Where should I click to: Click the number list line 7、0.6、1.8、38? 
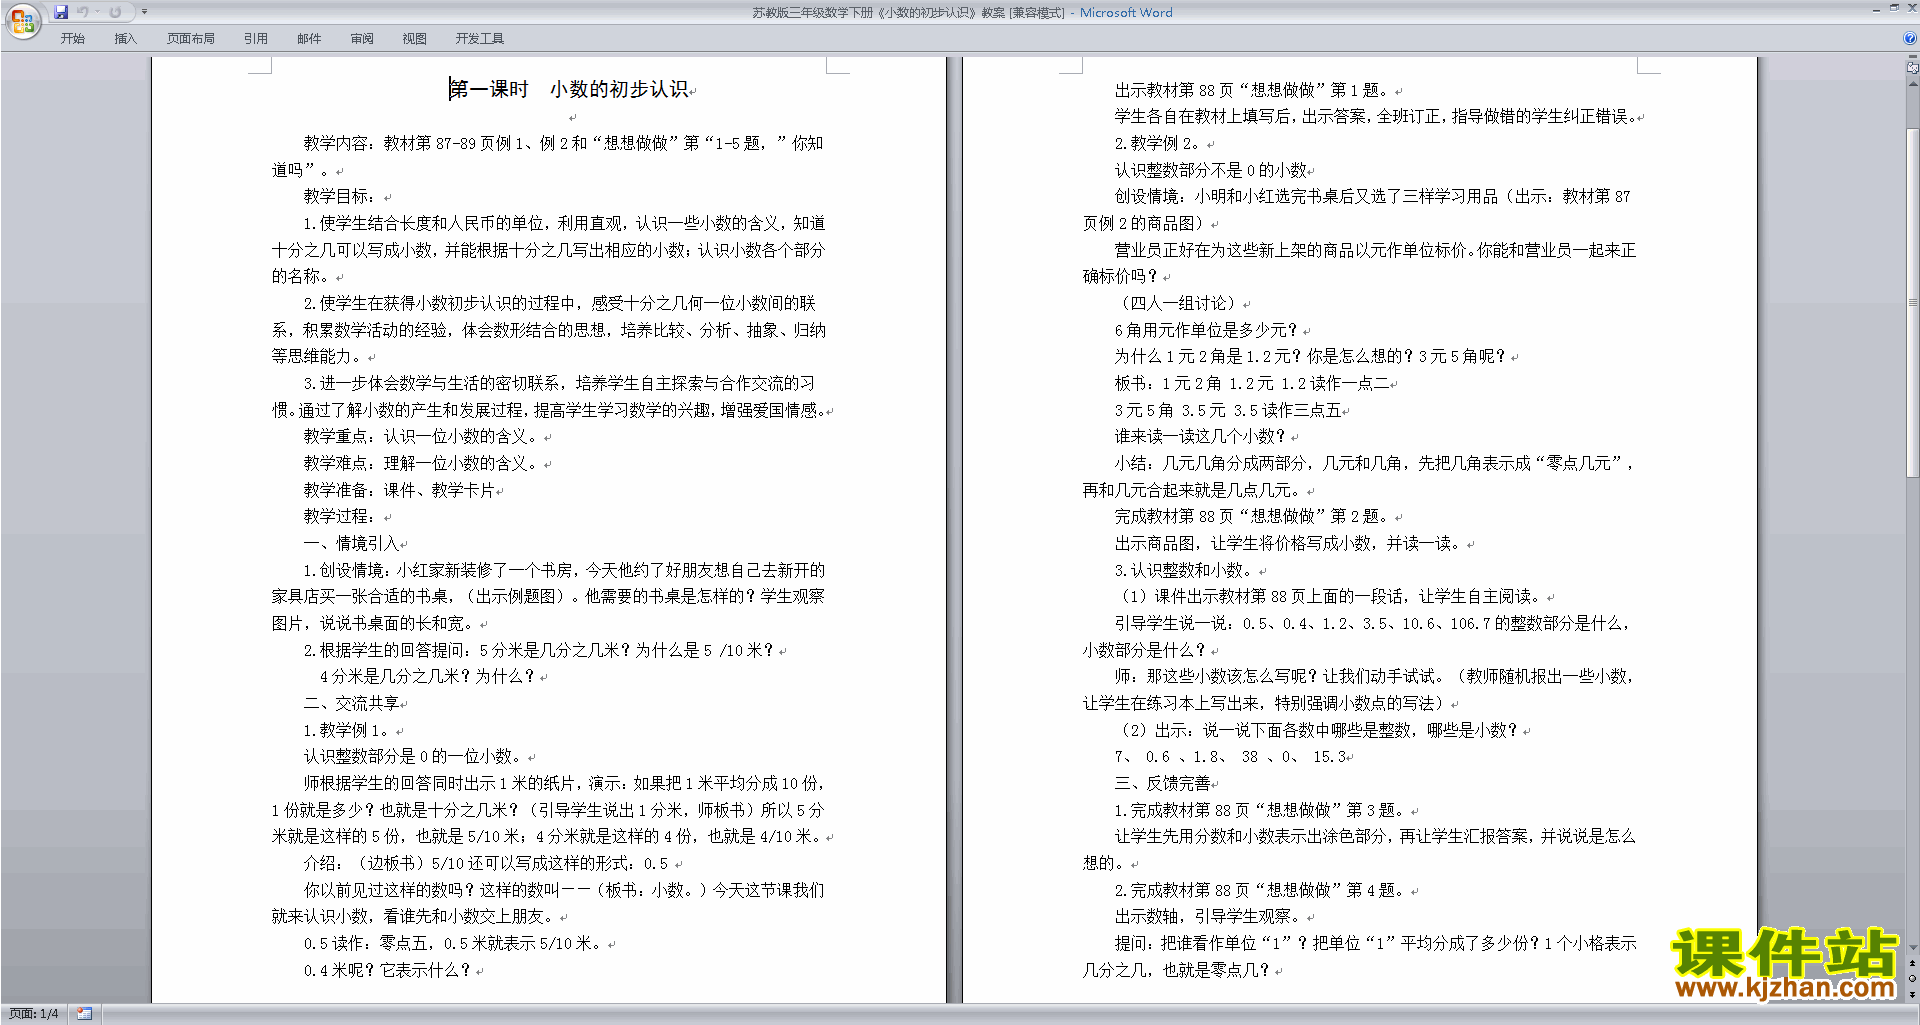[x=1230, y=757]
